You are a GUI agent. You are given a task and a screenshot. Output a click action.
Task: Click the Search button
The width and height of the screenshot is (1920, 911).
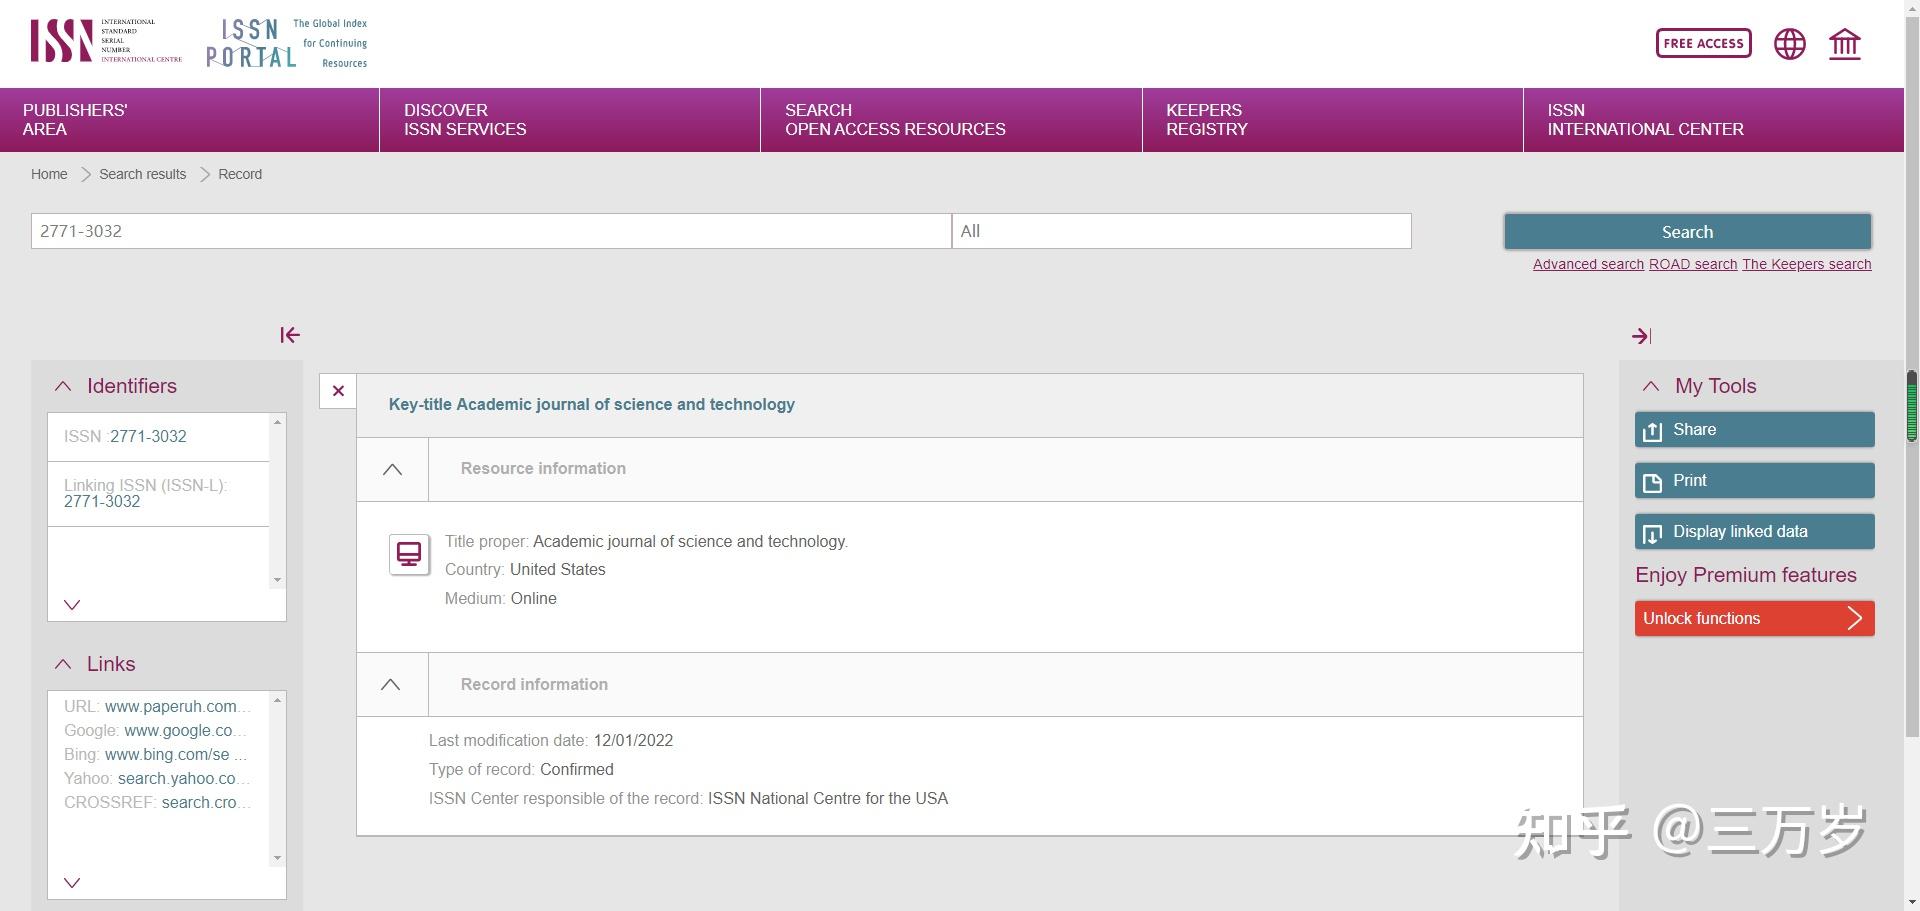tap(1688, 232)
